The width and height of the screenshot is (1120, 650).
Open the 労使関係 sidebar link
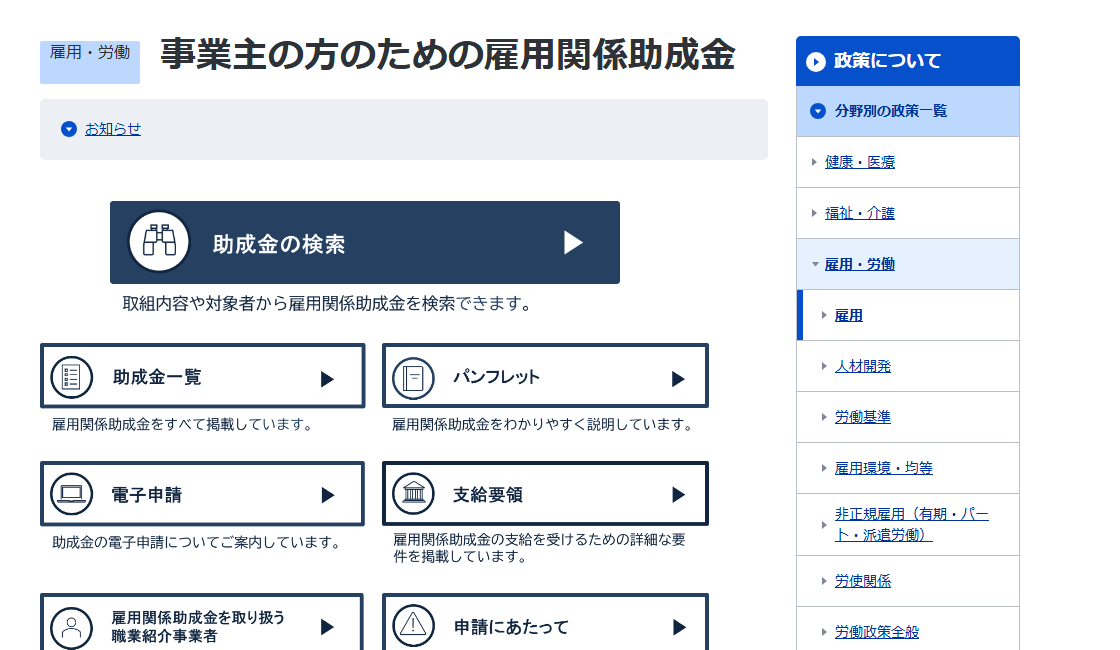(x=862, y=581)
